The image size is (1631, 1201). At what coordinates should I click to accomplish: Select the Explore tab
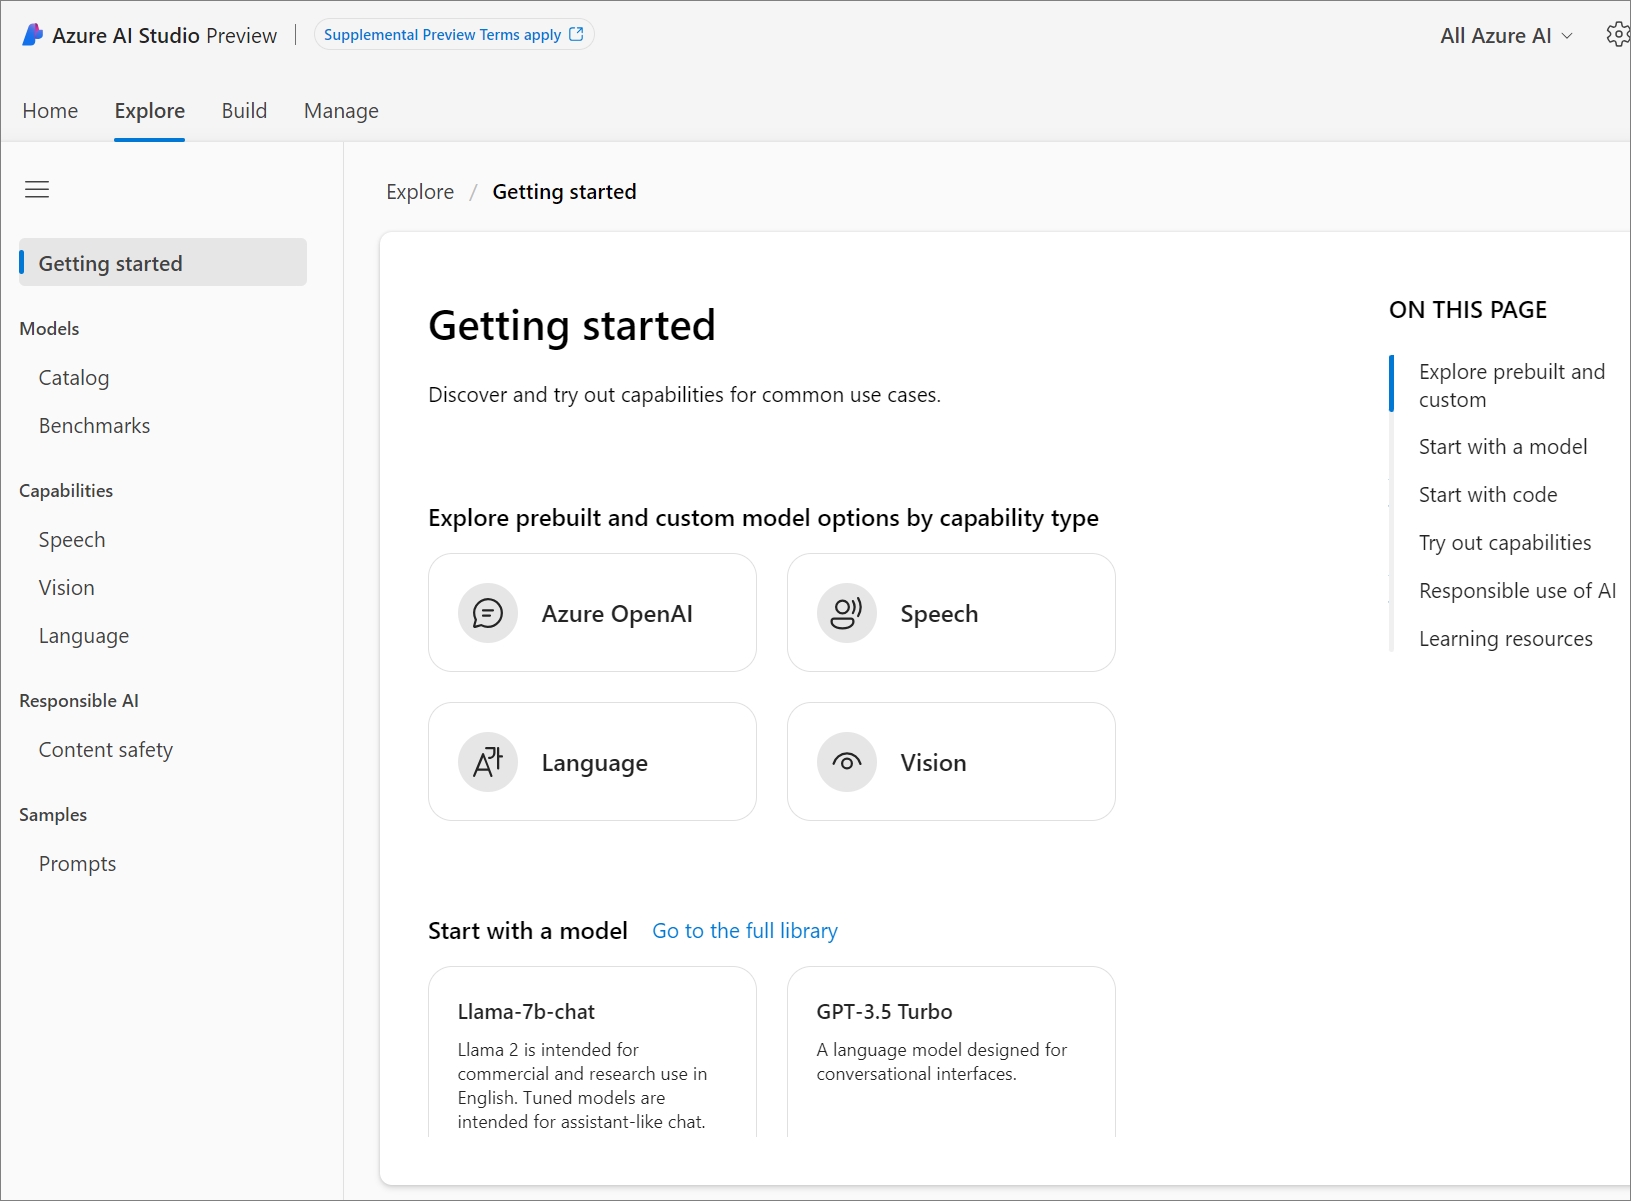[150, 111]
